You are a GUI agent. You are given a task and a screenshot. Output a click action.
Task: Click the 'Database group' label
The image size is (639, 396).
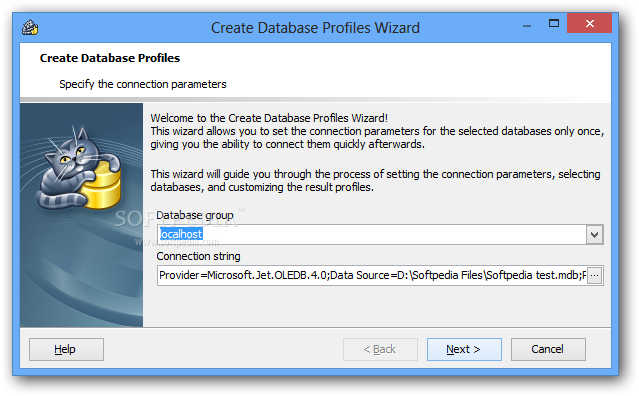pyautogui.click(x=195, y=215)
